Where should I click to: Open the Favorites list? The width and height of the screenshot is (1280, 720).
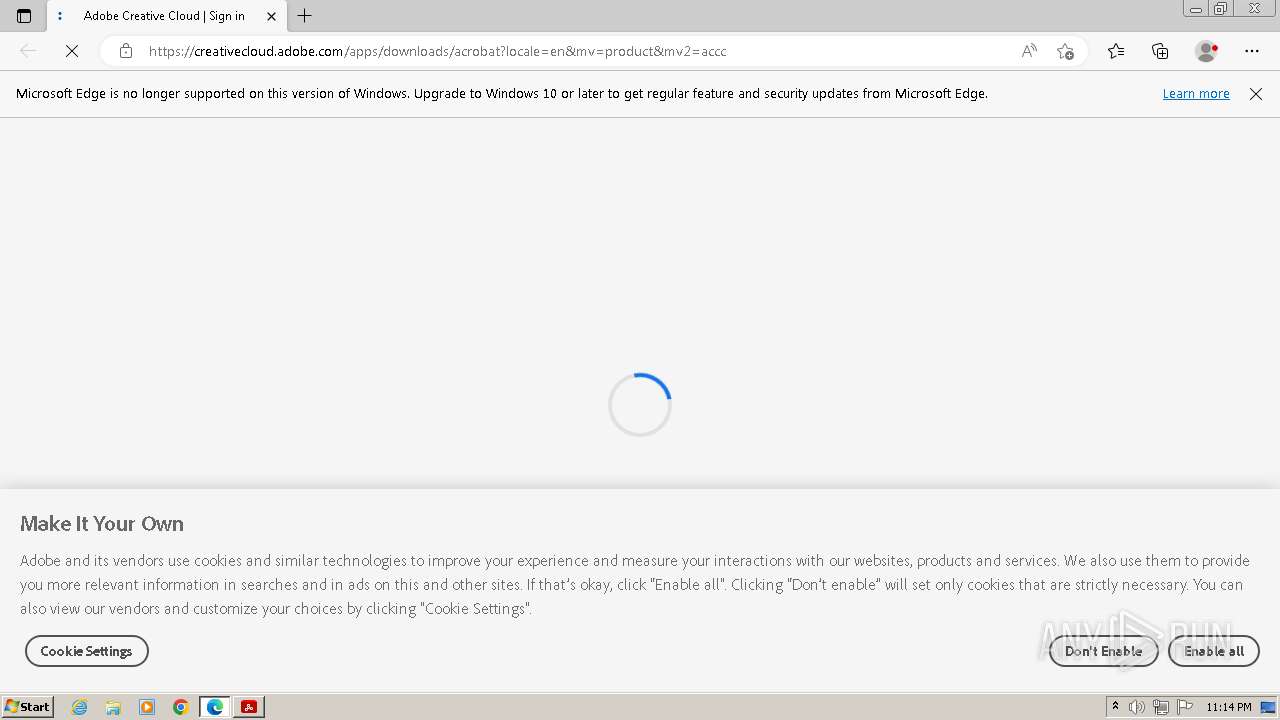(1116, 51)
